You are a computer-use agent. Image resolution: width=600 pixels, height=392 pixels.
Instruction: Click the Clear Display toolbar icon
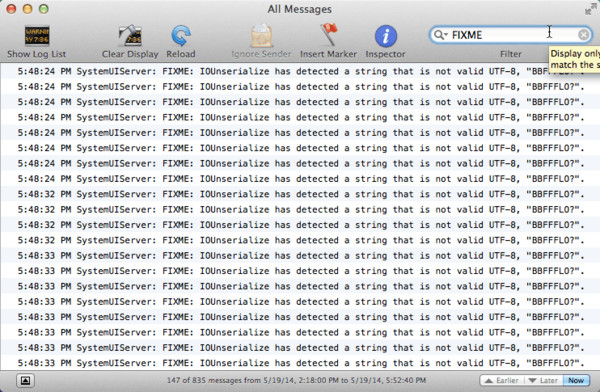pyautogui.click(x=130, y=36)
